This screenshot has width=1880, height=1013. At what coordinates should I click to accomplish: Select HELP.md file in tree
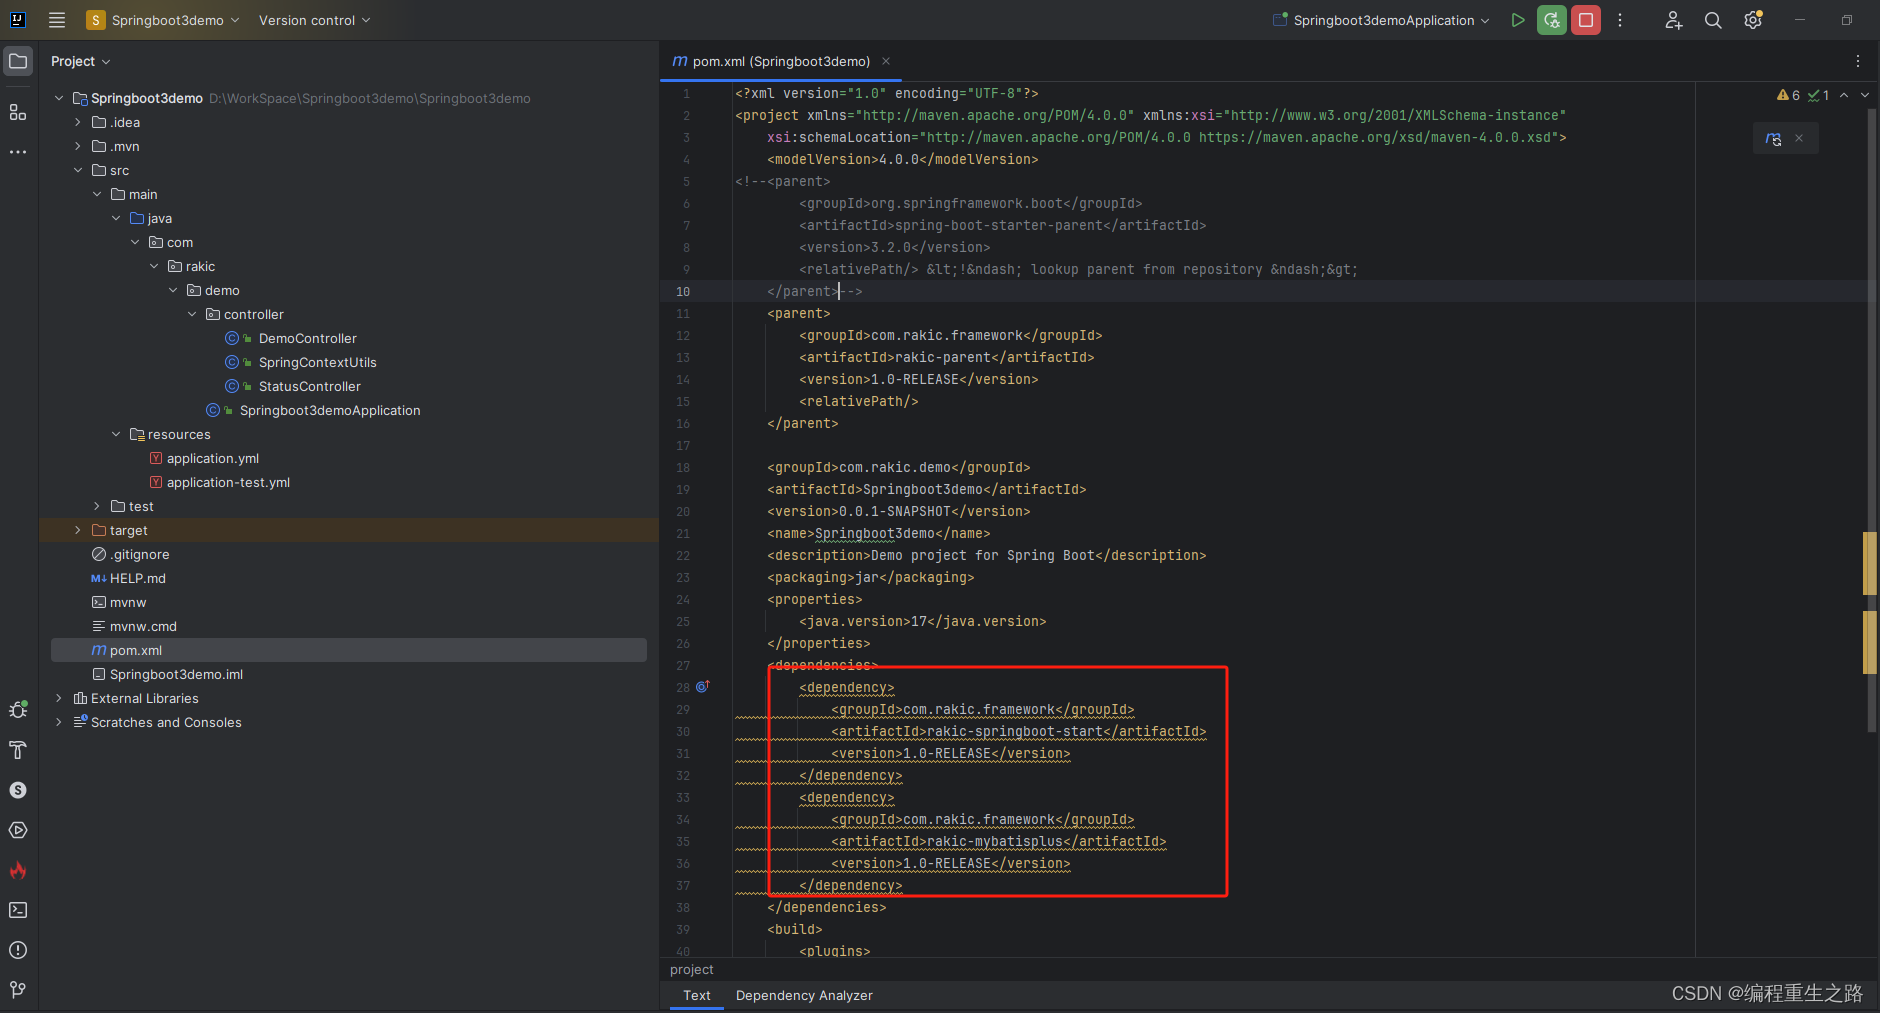138,578
